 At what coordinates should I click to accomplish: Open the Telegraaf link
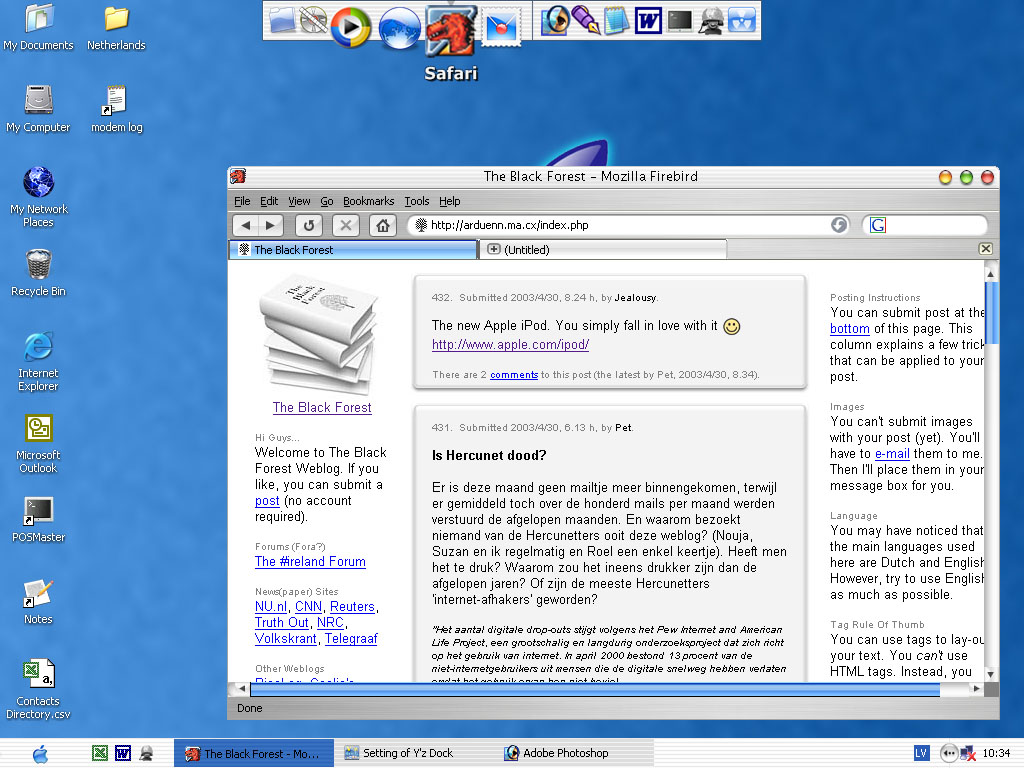pos(351,639)
